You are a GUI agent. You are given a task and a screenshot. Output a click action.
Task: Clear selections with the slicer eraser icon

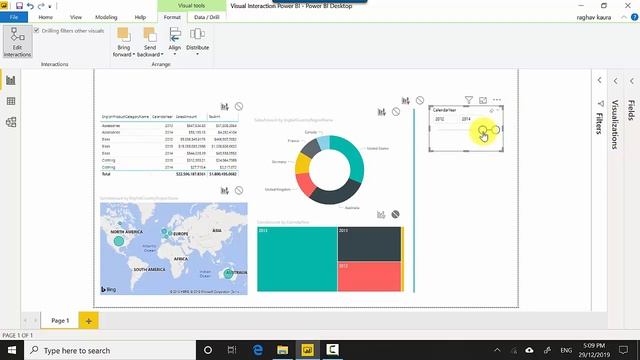pos(491,110)
